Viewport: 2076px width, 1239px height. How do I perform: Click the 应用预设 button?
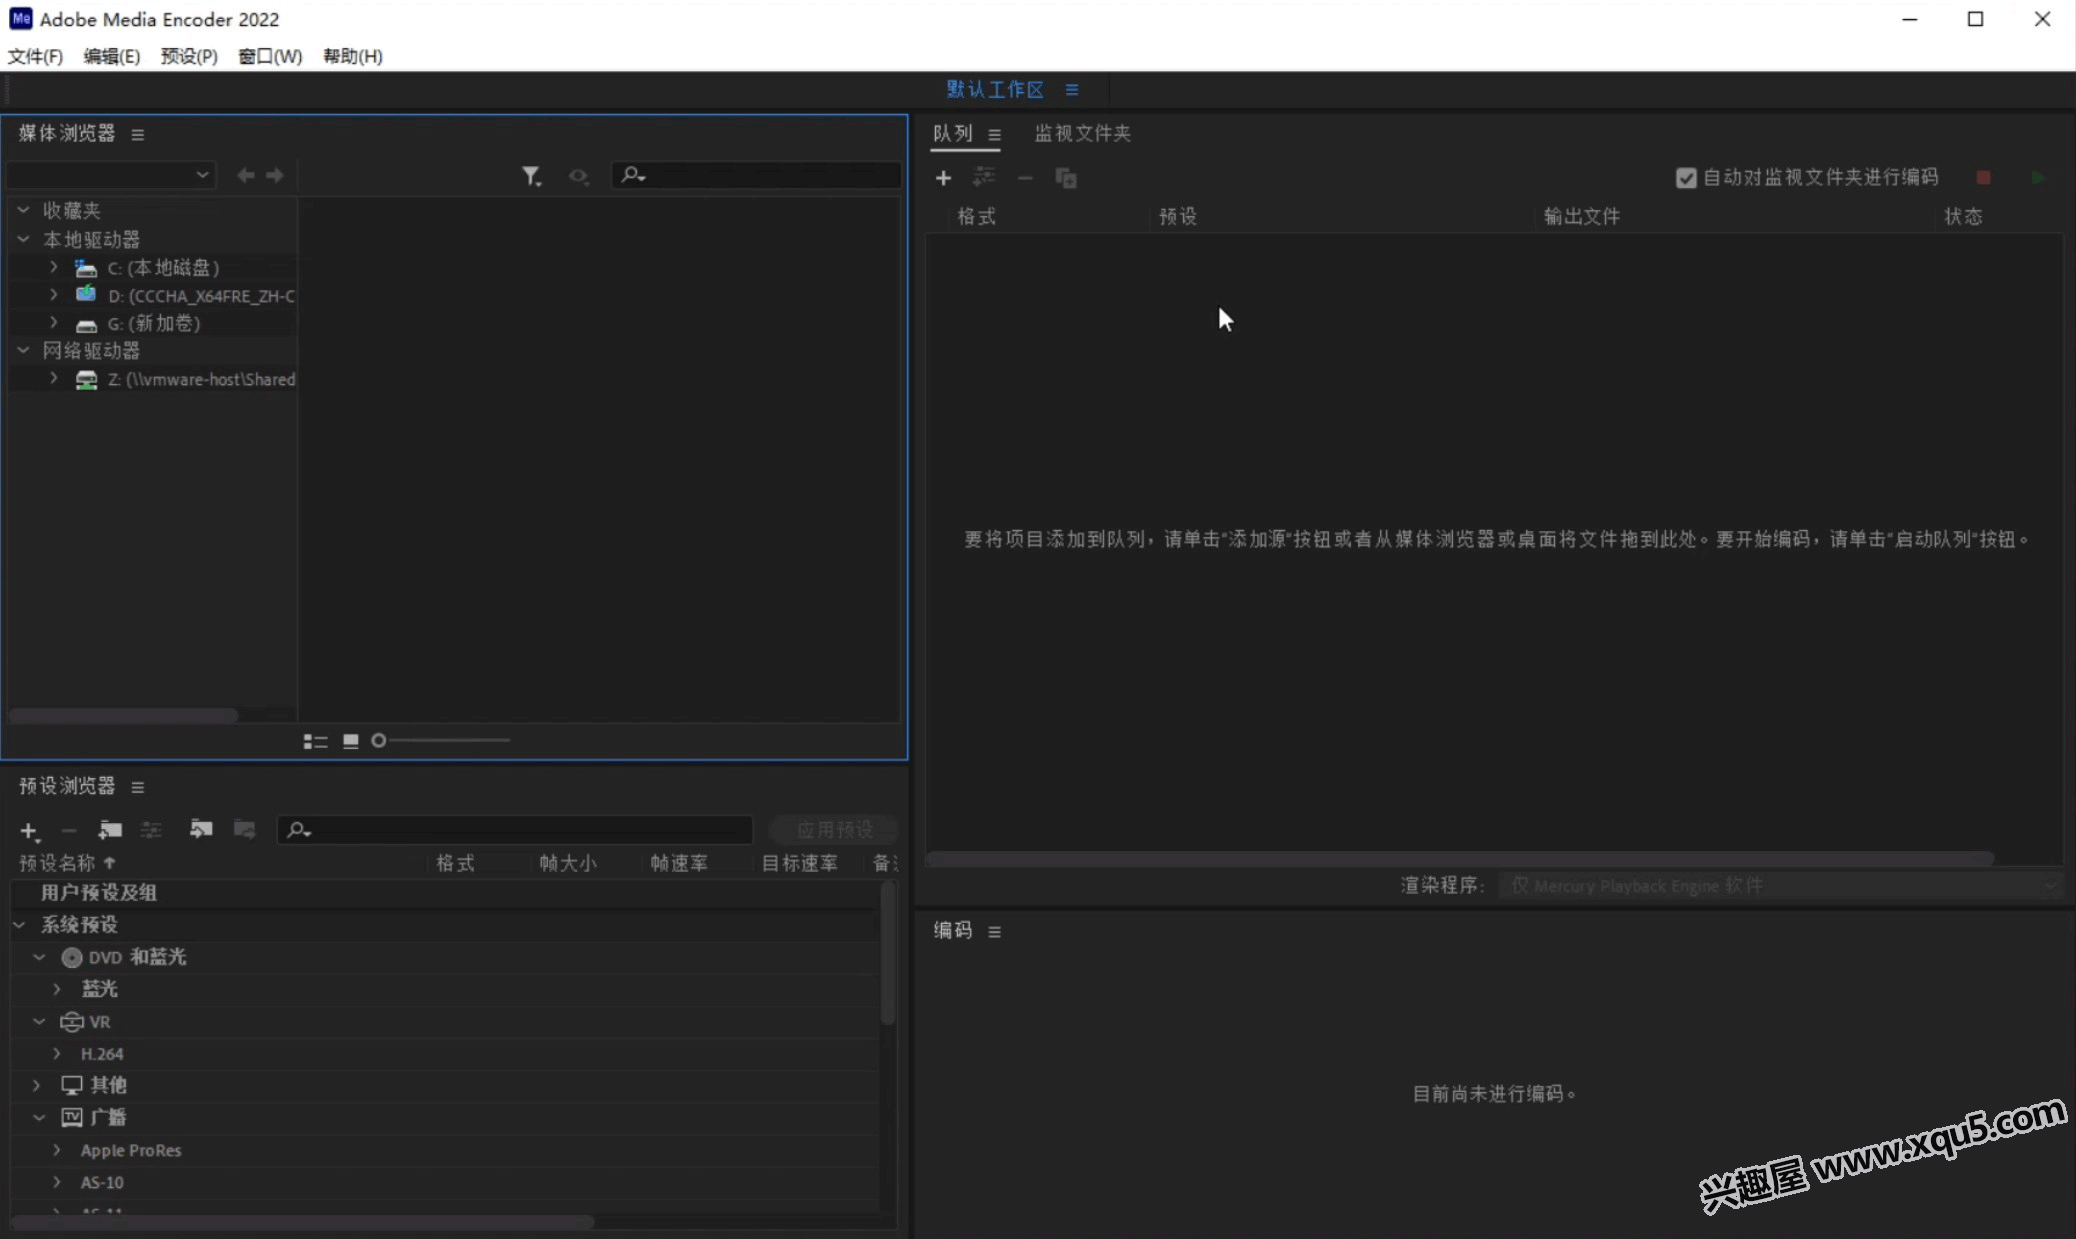pos(834,829)
